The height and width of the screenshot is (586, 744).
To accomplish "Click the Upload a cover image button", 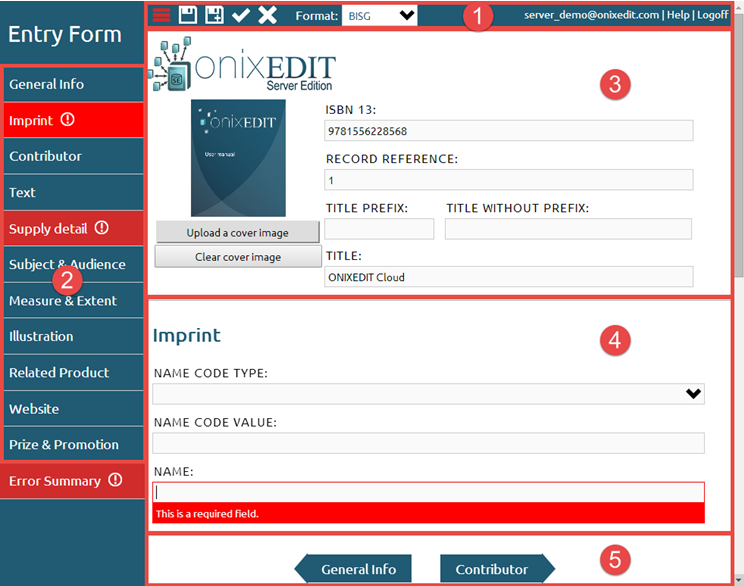I will (238, 233).
